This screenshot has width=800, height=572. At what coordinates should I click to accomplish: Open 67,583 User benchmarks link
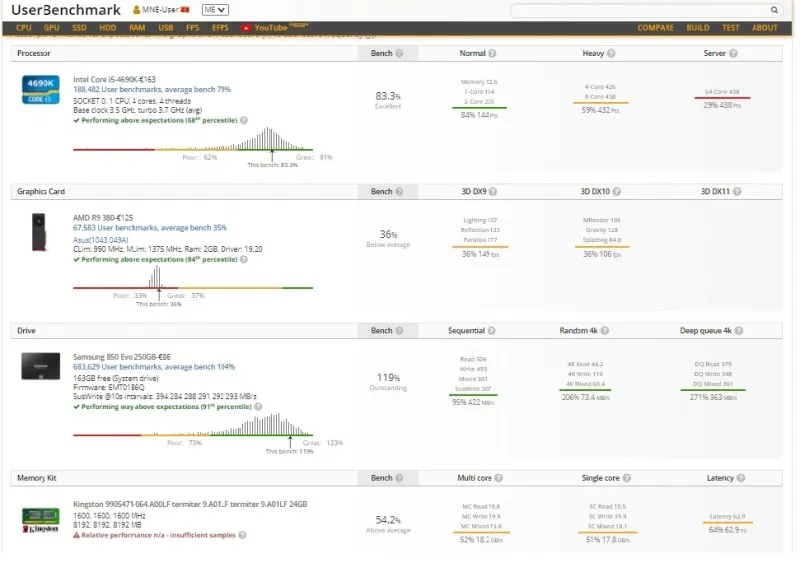[x=149, y=228]
